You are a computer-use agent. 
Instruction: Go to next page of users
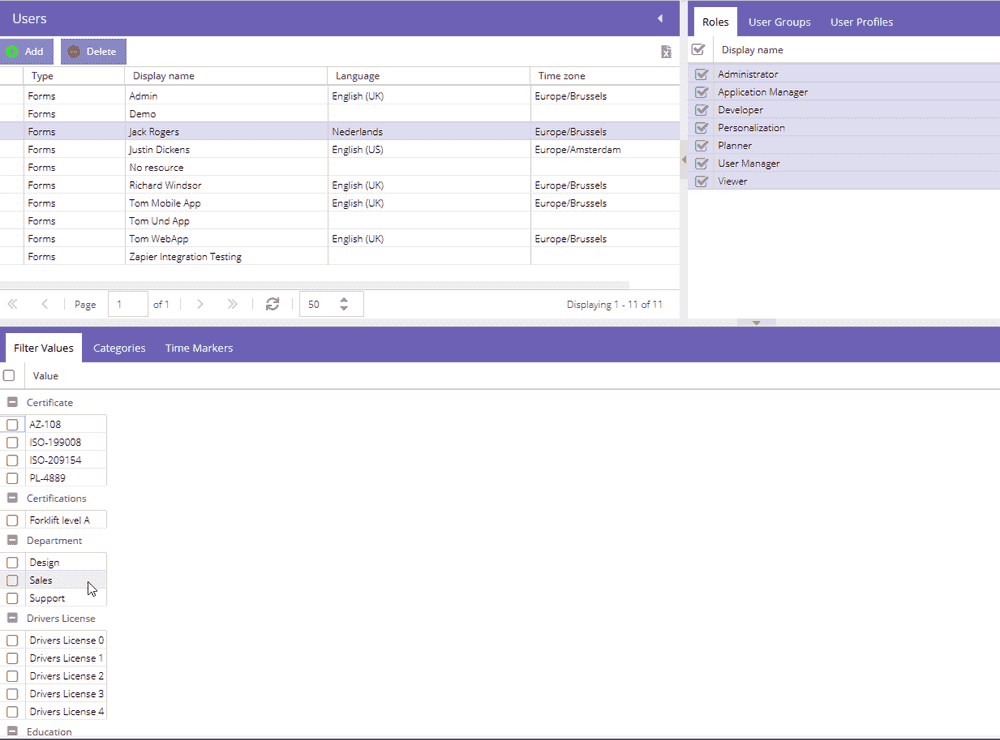[x=200, y=304]
